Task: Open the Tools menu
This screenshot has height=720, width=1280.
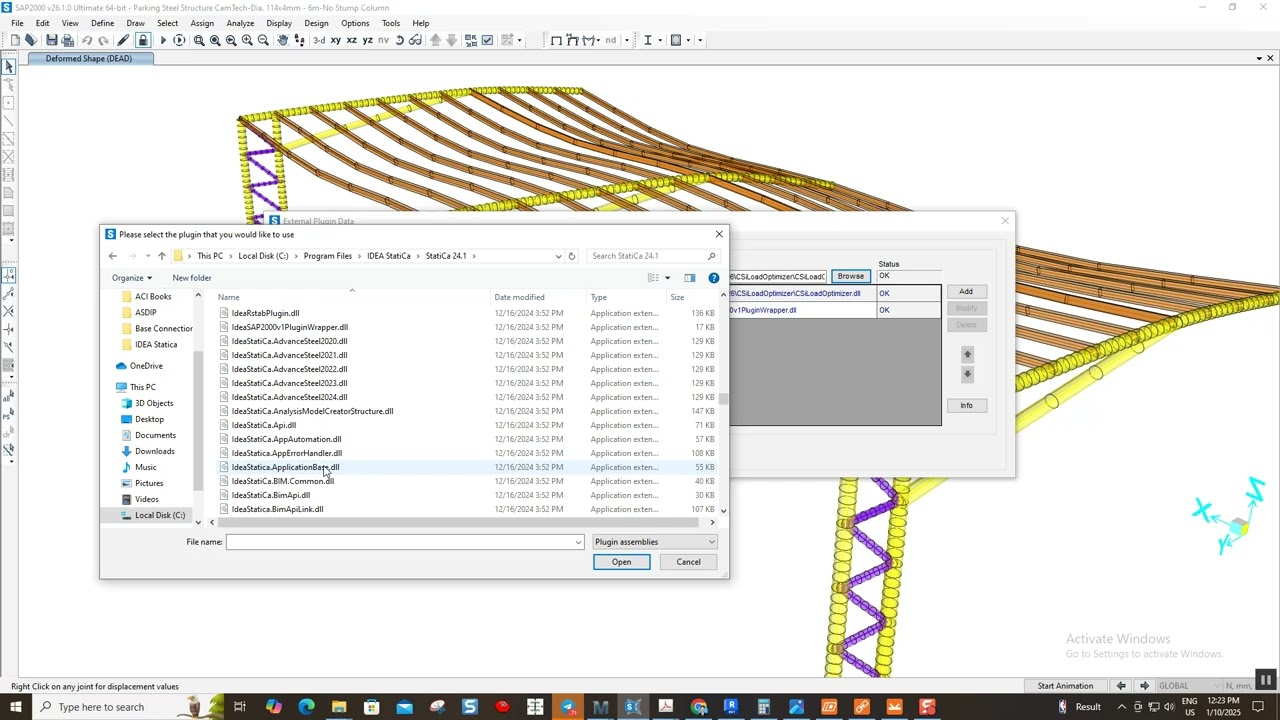Action: 391,23
